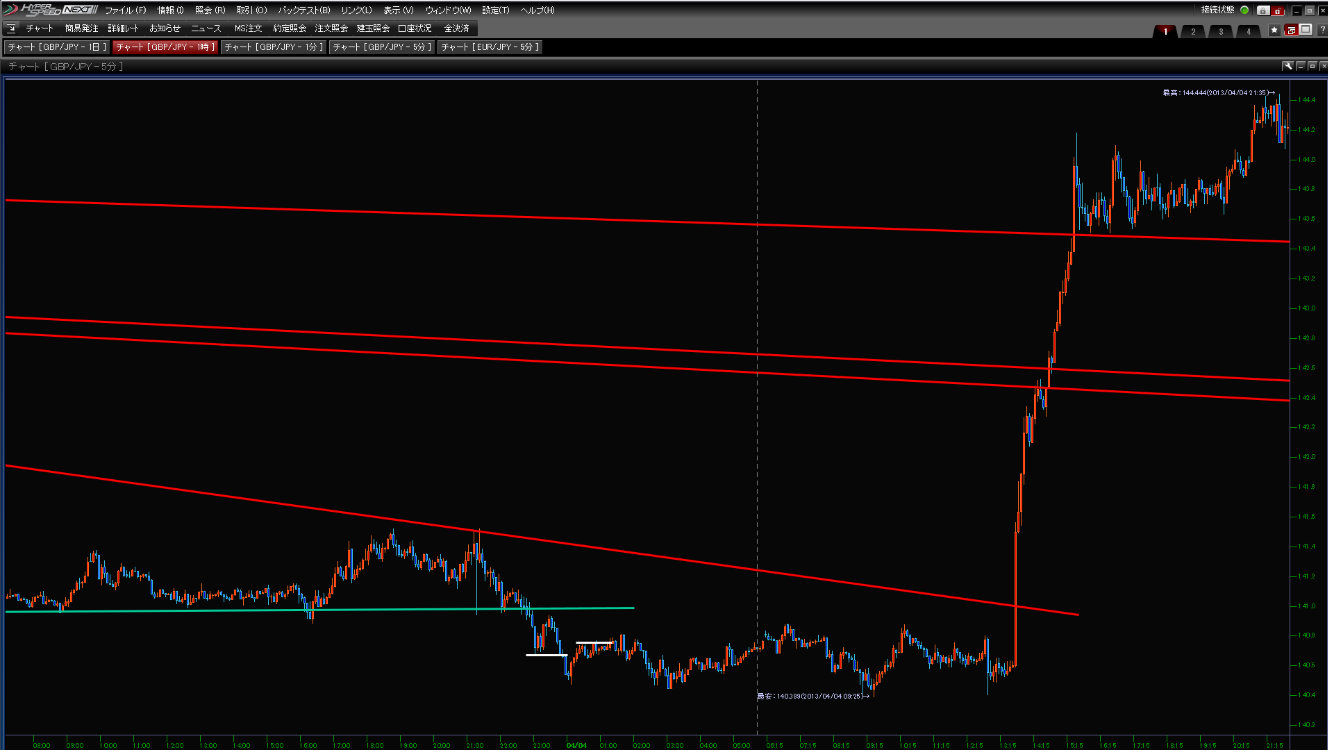1328x750 pixels.
Task: Open 注文照会 order inquiry
Action: [x=331, y=28]
